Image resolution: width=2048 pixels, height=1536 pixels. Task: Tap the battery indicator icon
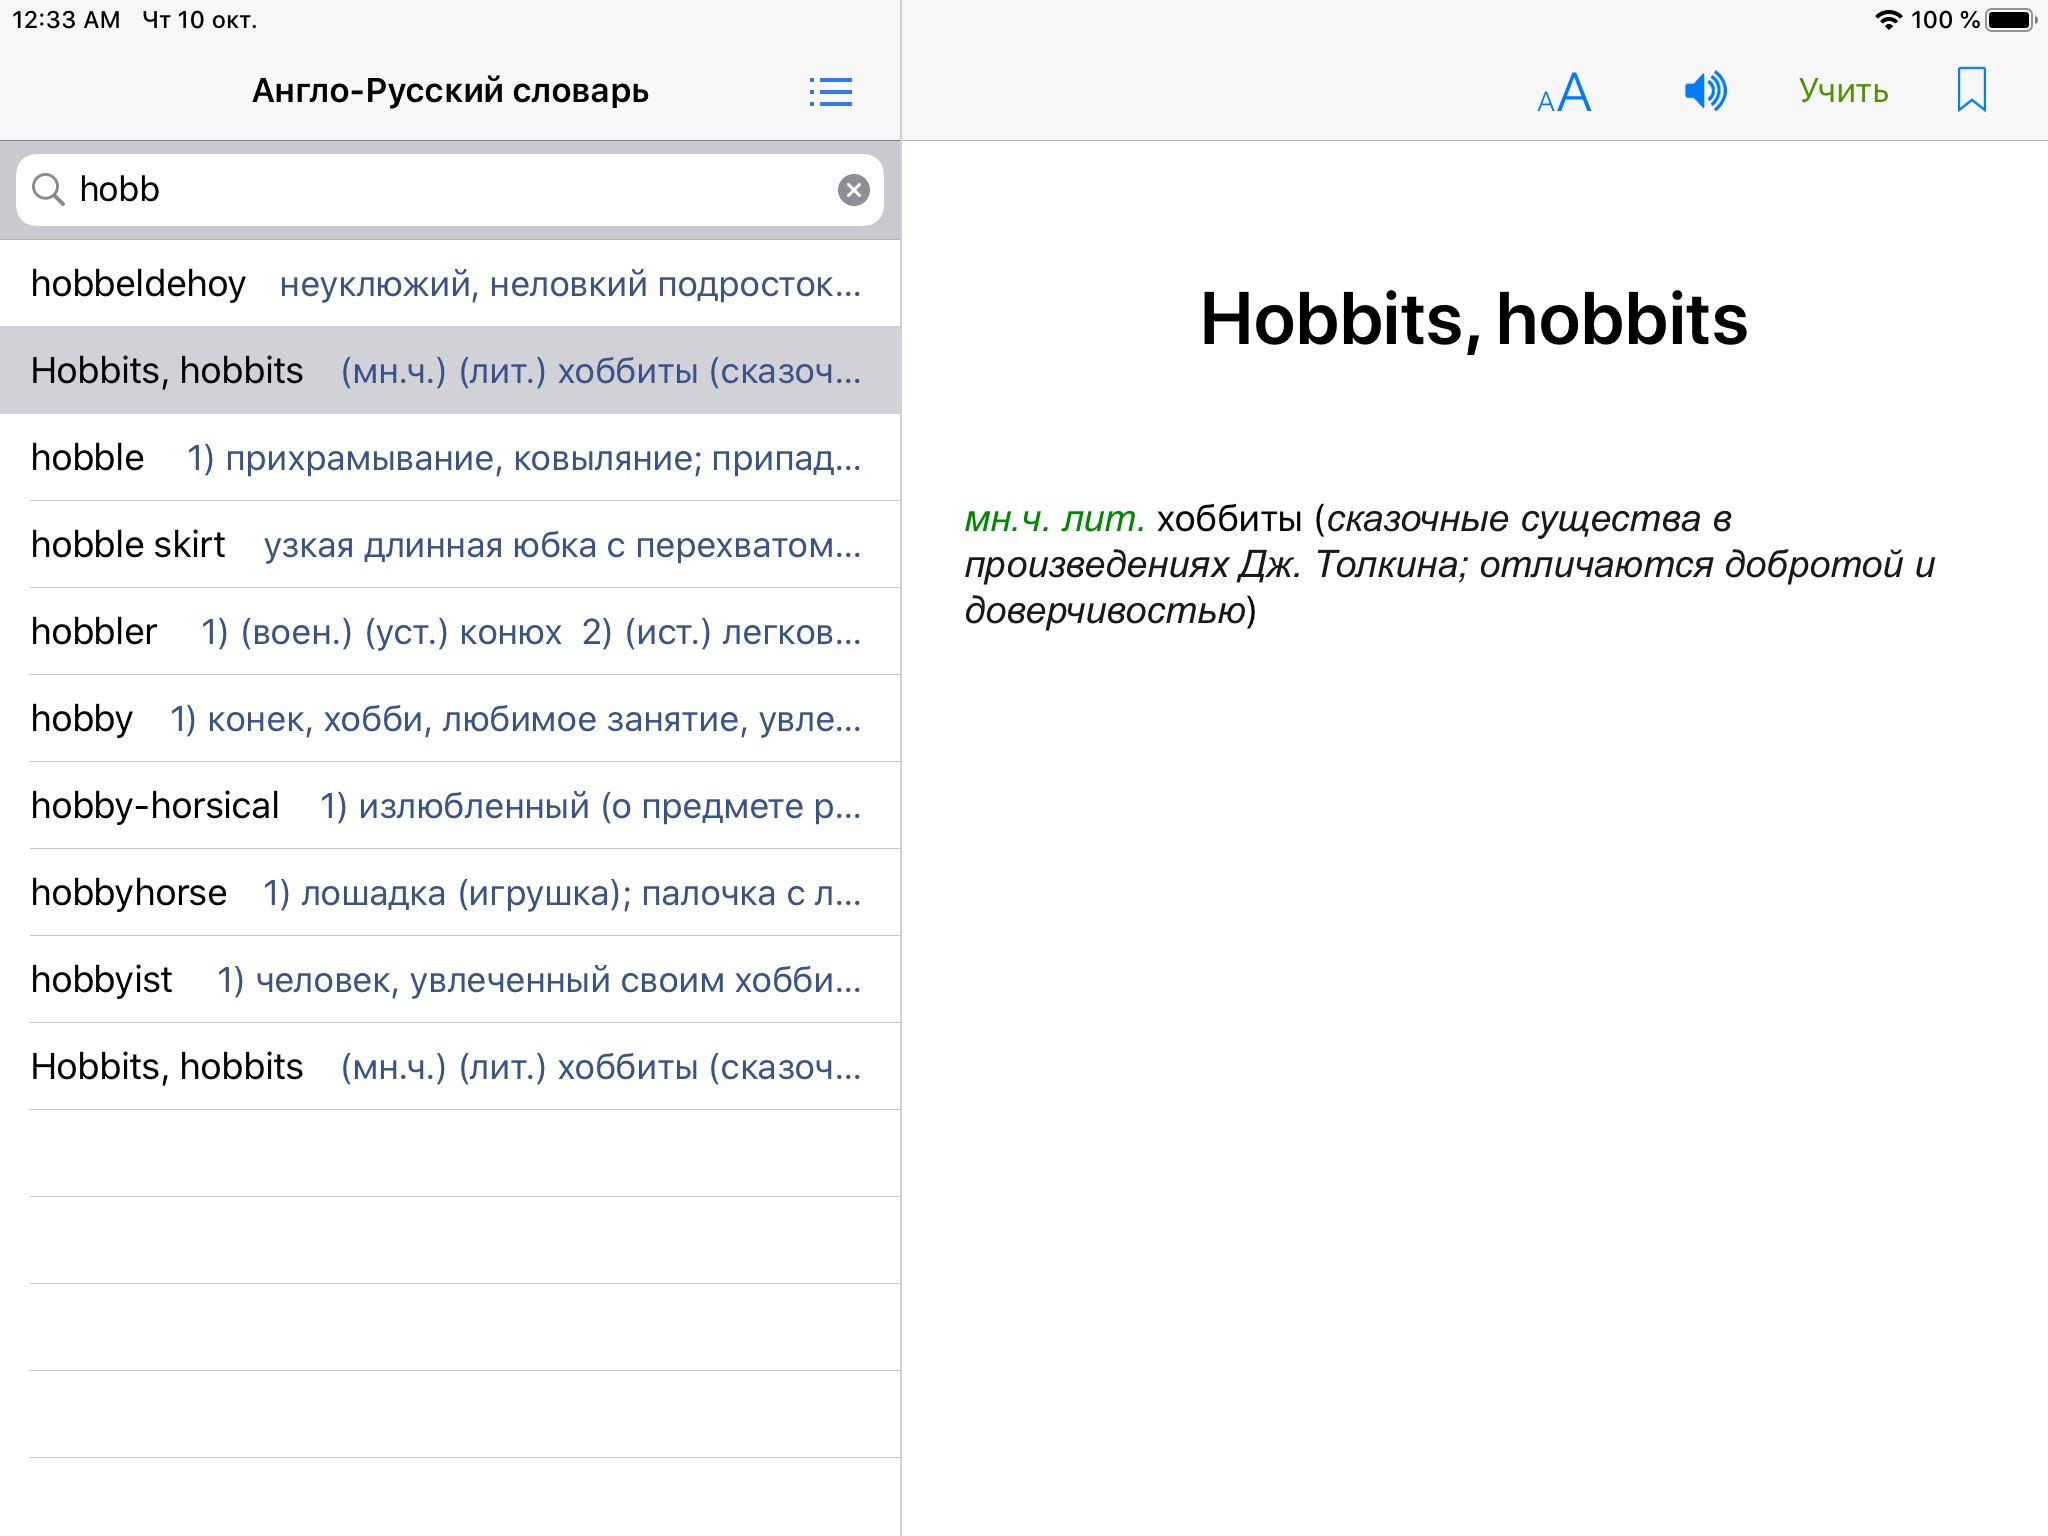(2010, 20)
